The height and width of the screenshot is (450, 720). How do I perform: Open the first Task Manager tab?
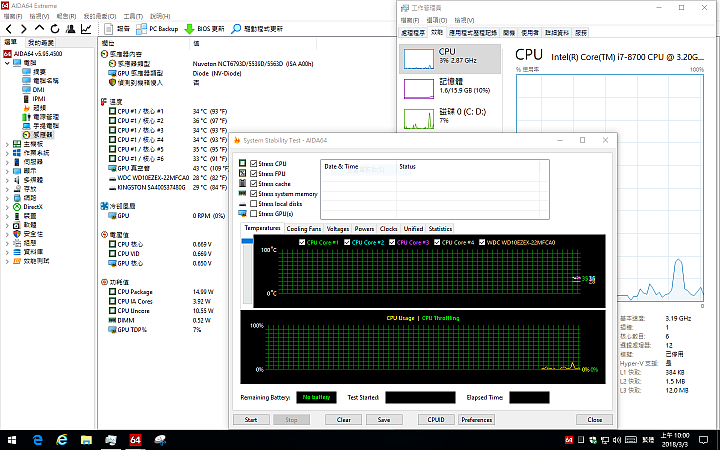pyautogui.click(x=413, y=33)
